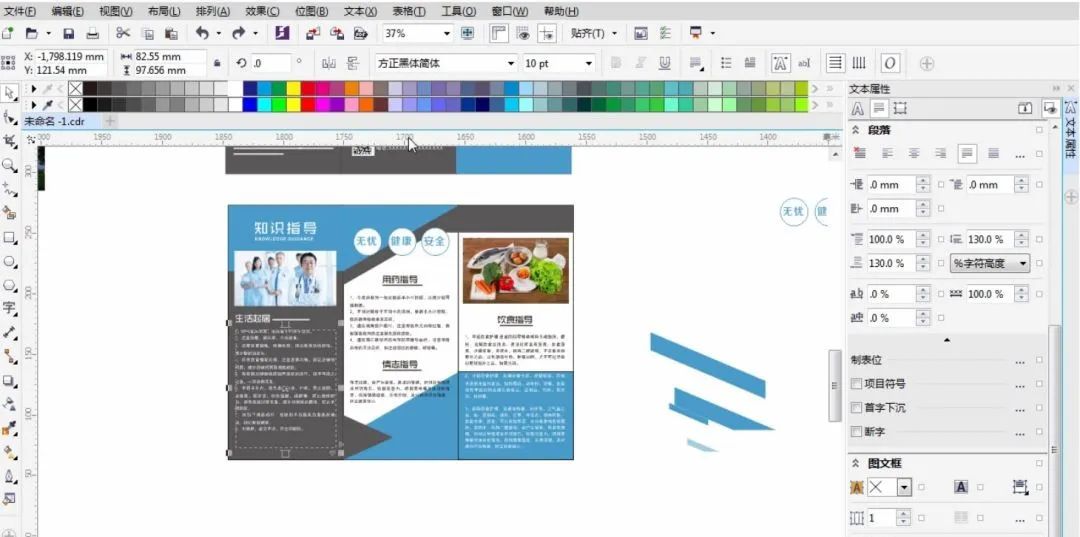Click the edit text abI icon
This screenshot has height=537, width=1080.
pos(804,63)
